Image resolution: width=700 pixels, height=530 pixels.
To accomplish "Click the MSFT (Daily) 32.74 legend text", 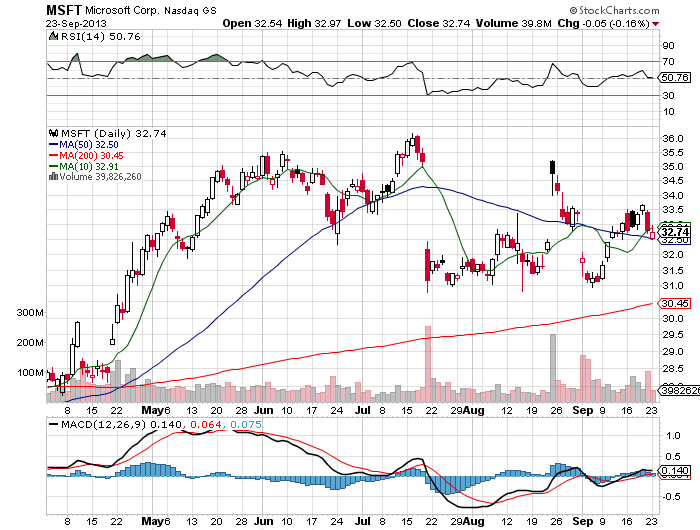I will [x=113, y=133].
